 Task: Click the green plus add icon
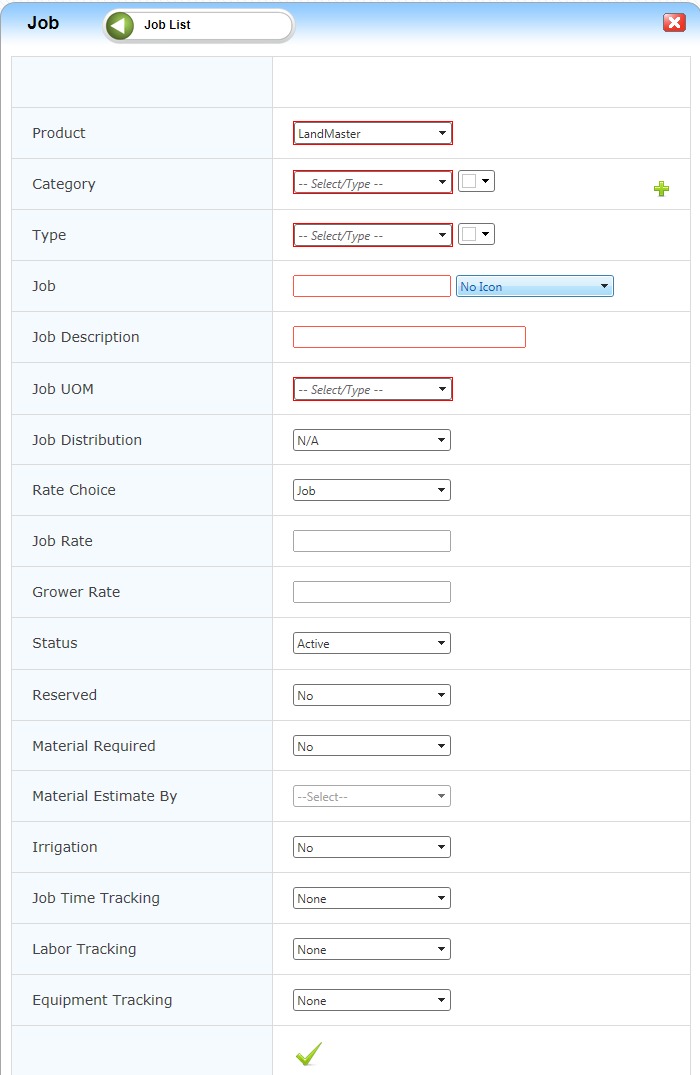tap(661, 188)
